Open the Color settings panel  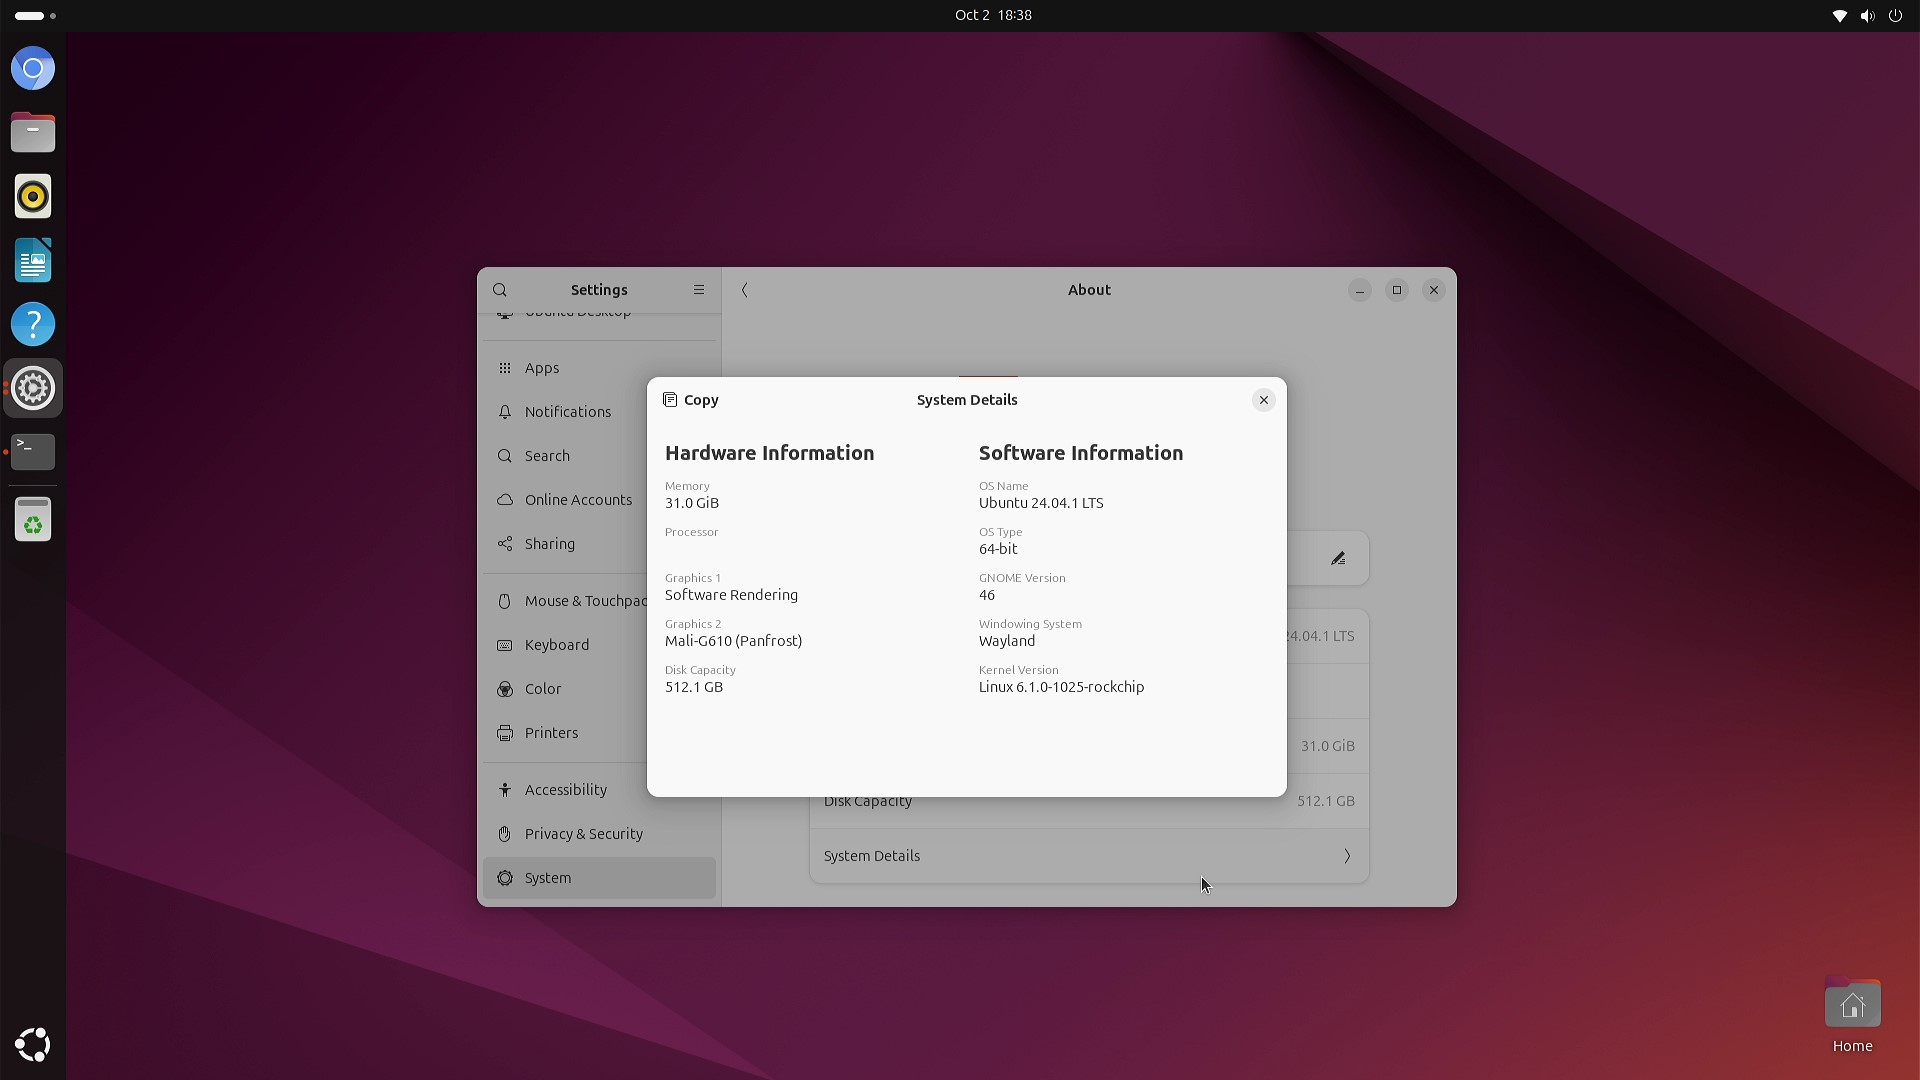pos(543,689)
